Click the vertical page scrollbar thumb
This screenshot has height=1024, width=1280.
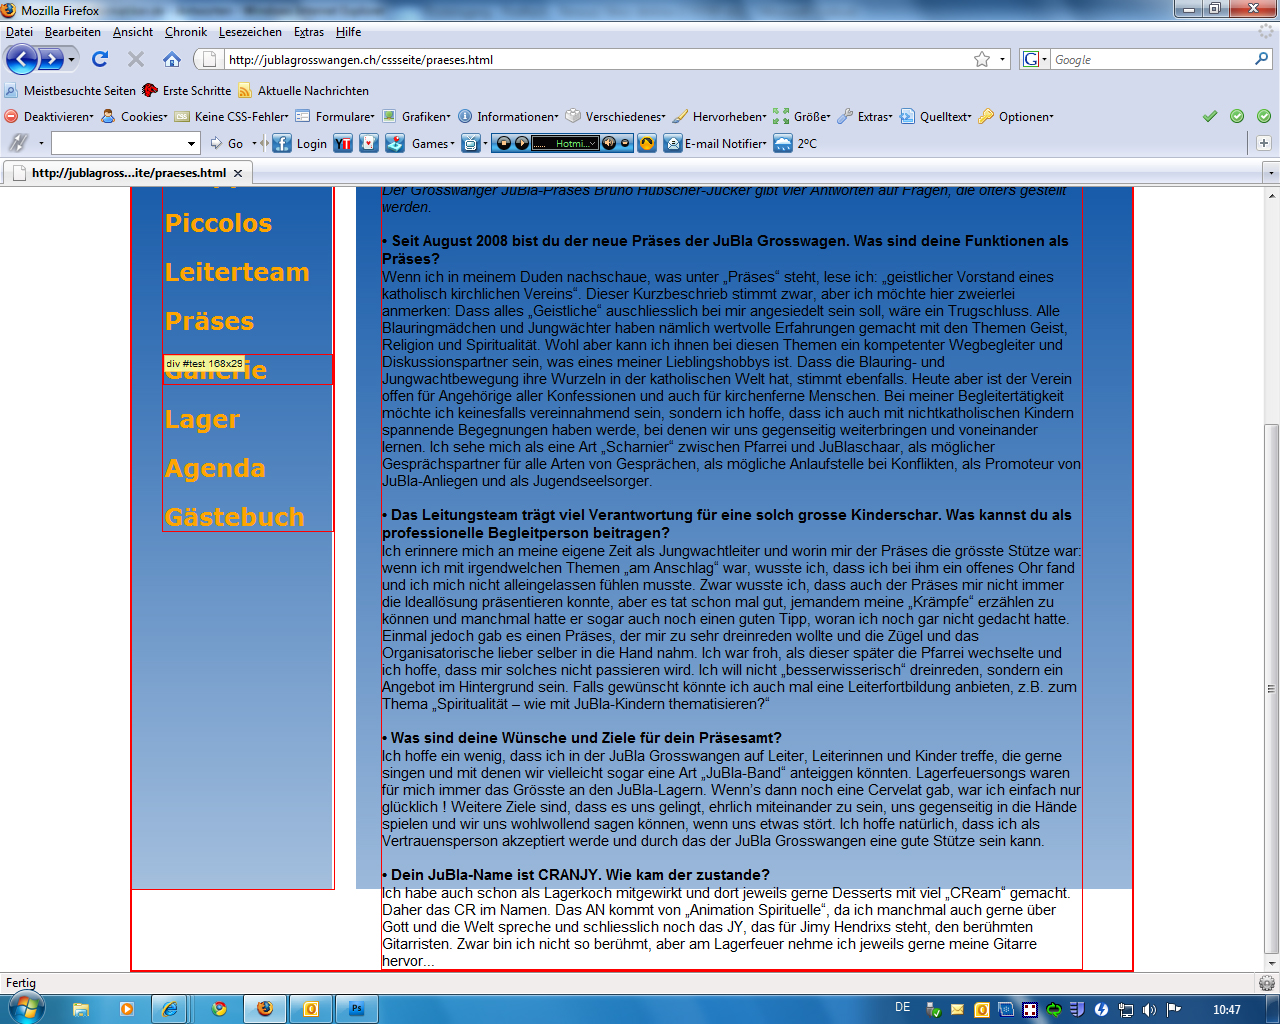coord(1271,689)
